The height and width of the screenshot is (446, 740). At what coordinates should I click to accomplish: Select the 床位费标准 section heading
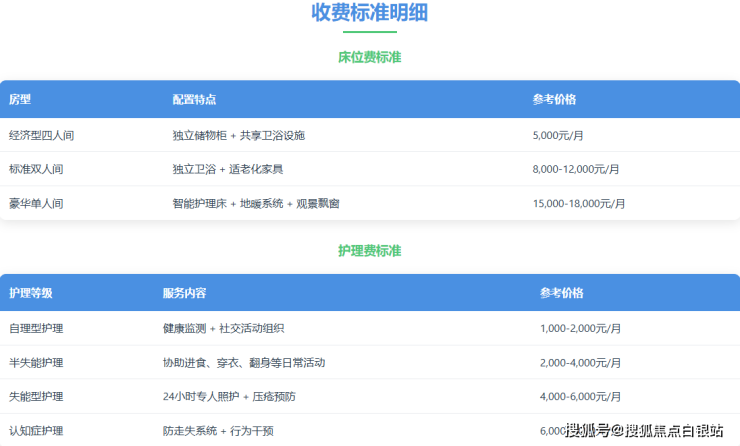click(369, 57)
